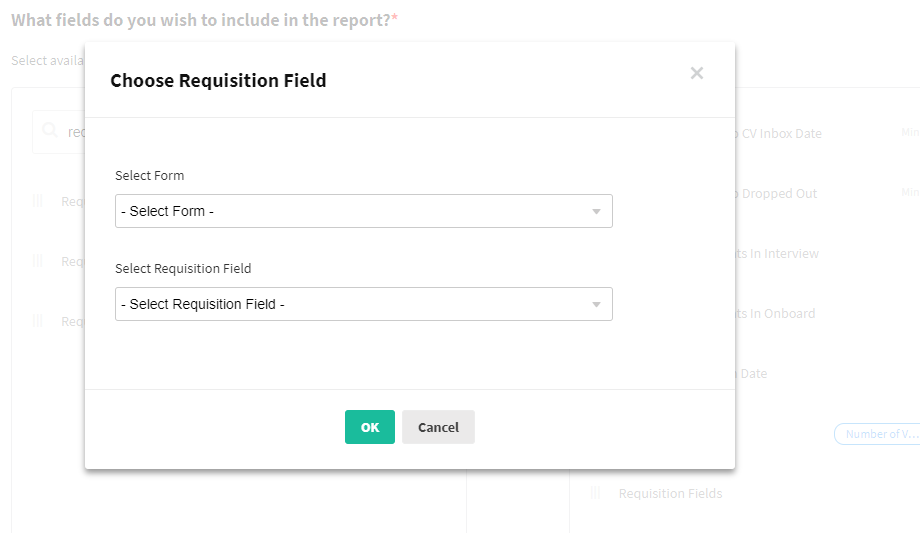Open the Select Form combo box
The image size is (920, 533).
[x=364, y=211]
